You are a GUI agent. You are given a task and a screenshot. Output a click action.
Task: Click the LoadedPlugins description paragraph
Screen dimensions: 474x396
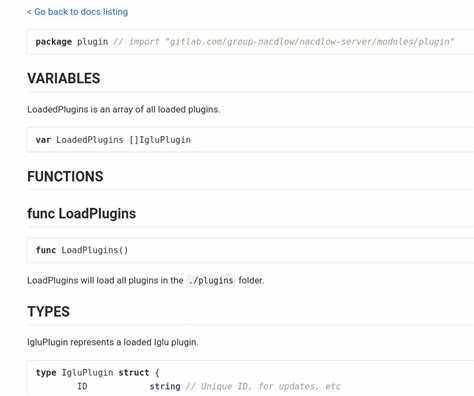pos(124,109)
